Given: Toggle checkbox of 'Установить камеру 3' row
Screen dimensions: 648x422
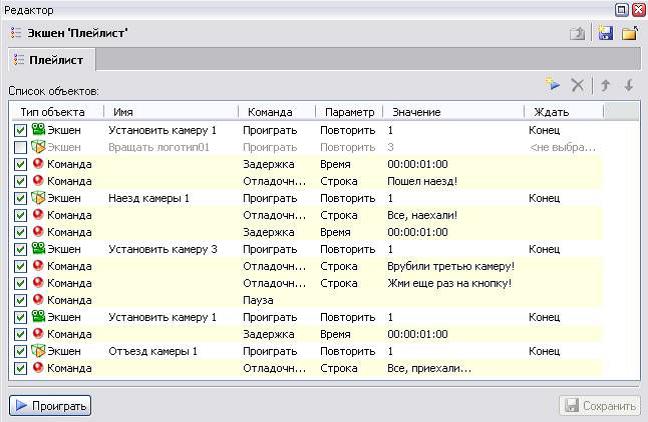Looking at the screenshot, I should pyautogui.click(x=20, y=249).
